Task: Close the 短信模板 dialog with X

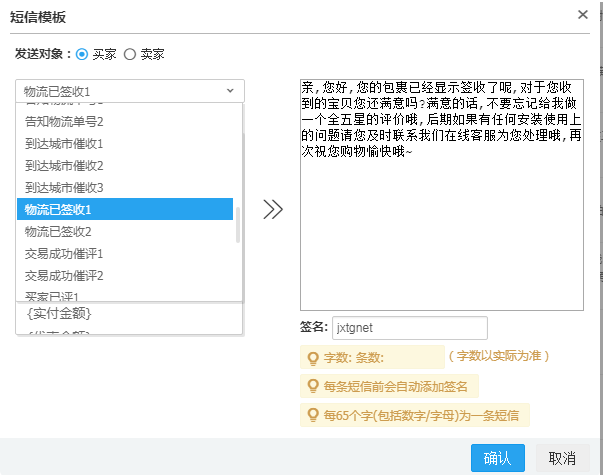Action: pos(583,14)
